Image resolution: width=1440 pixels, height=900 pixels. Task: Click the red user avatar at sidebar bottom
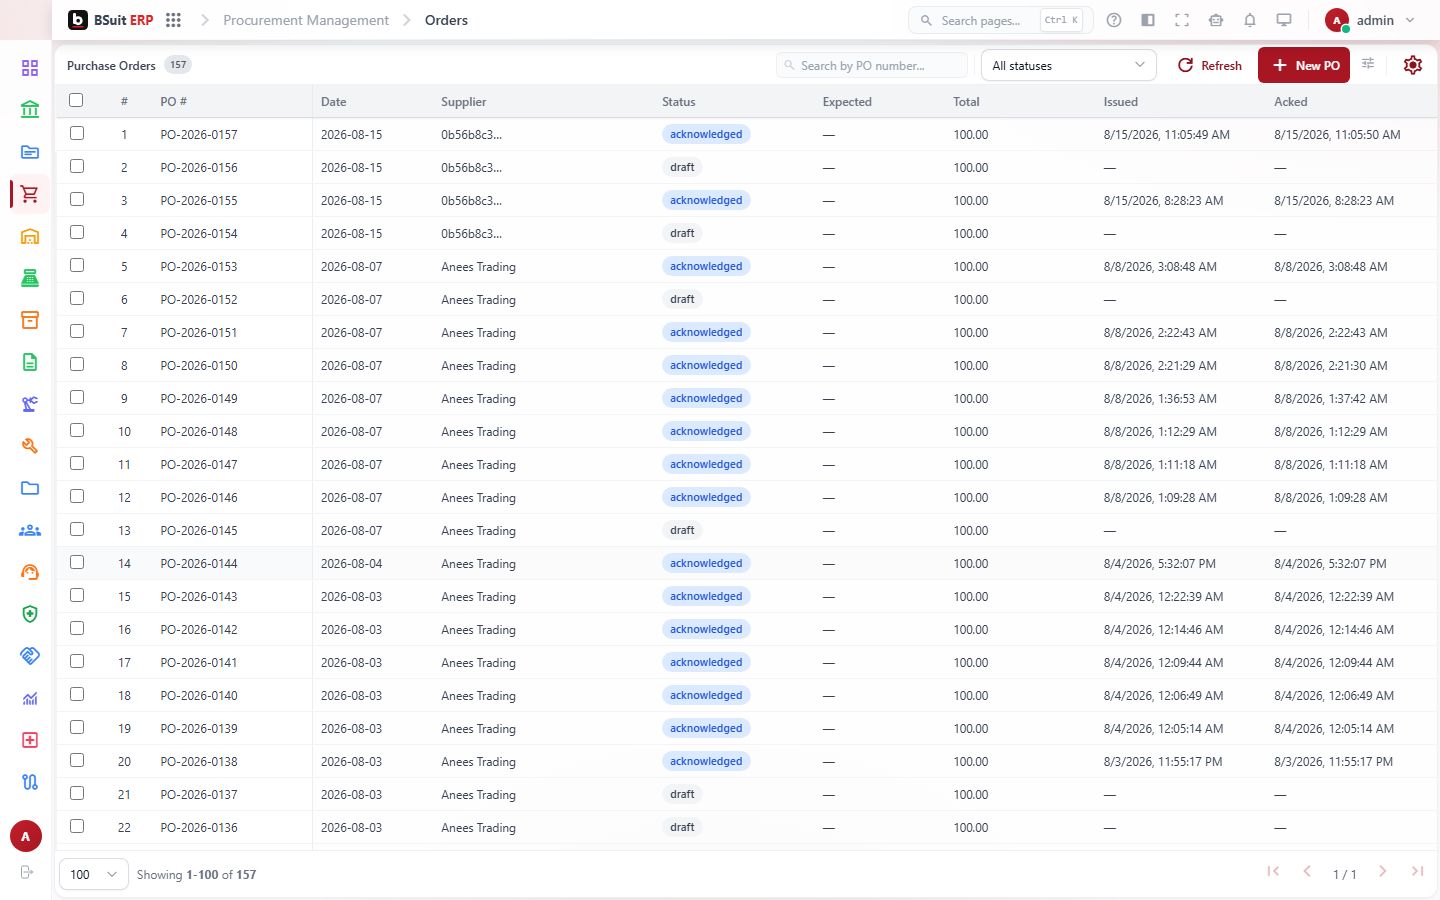(26, 837)
